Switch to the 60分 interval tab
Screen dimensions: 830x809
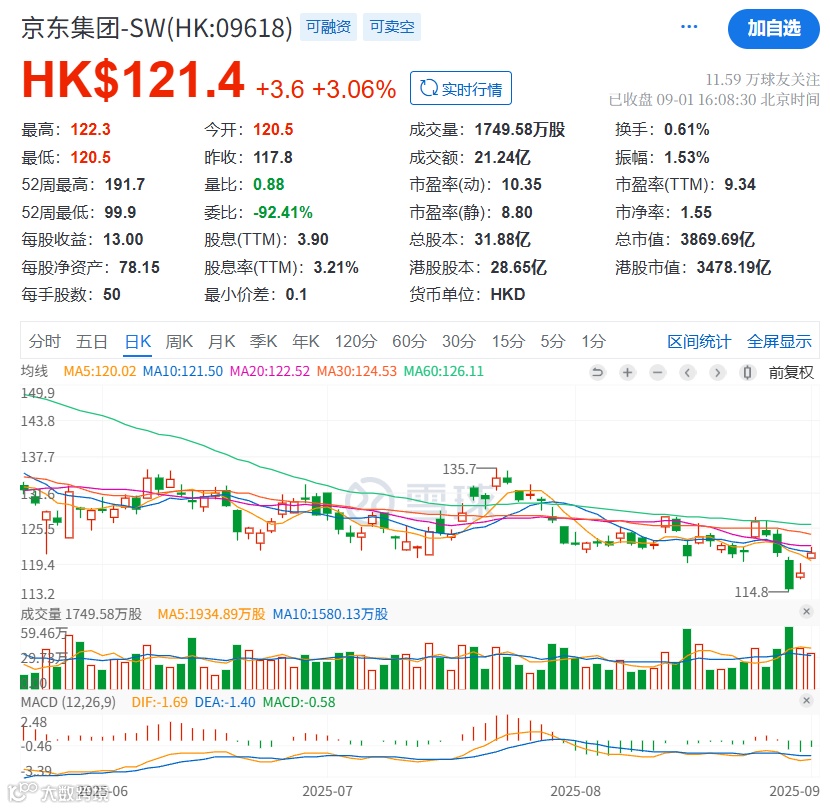click(409, 341)
